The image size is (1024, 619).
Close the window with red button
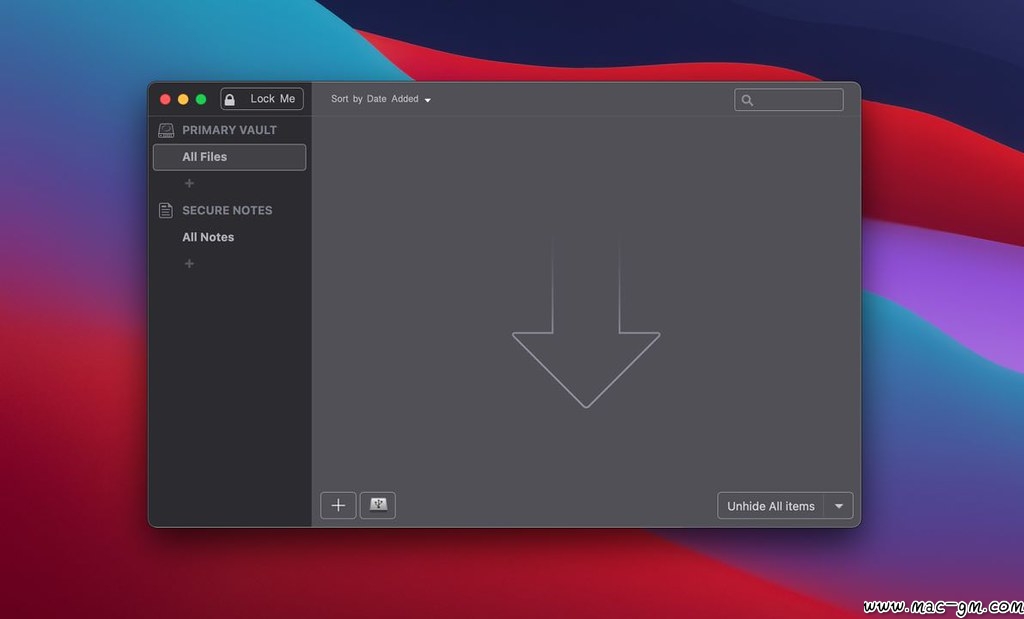click(165, 99)
